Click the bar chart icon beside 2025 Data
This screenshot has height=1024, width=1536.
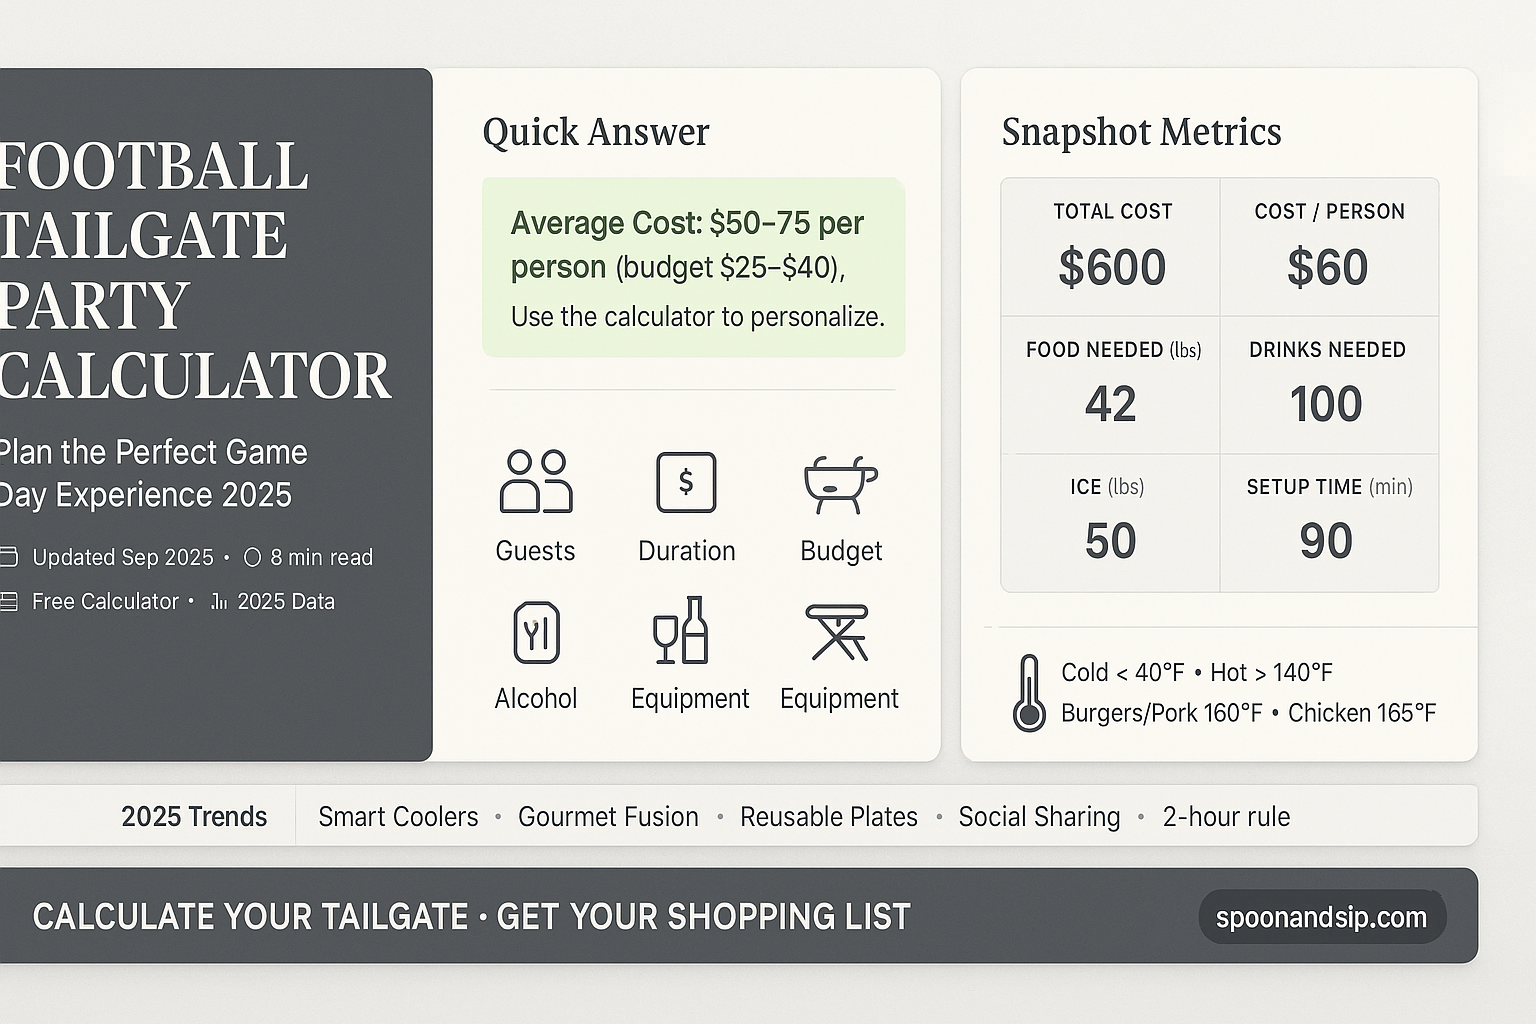(219, 601)
